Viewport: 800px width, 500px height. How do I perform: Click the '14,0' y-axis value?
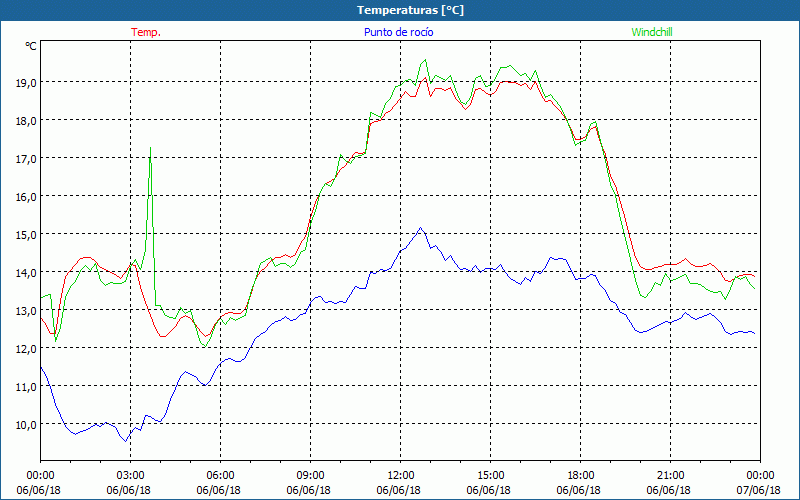point(27,272)
